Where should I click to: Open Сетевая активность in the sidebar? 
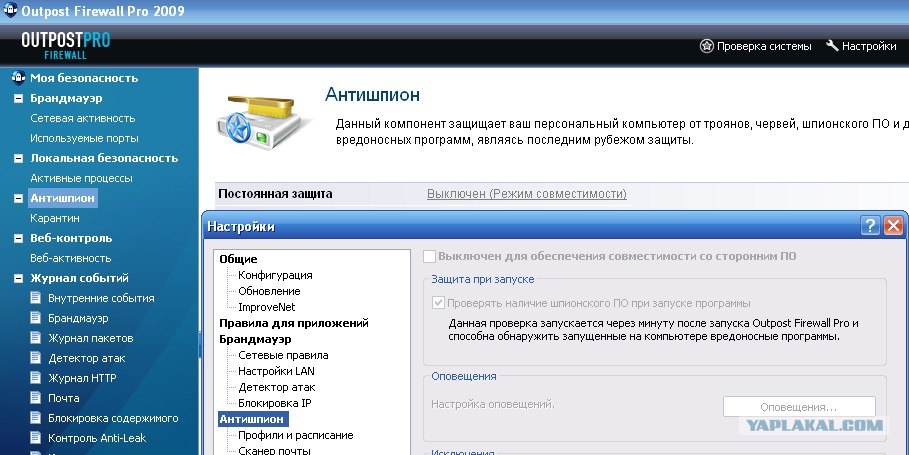[x=82, y=118]
